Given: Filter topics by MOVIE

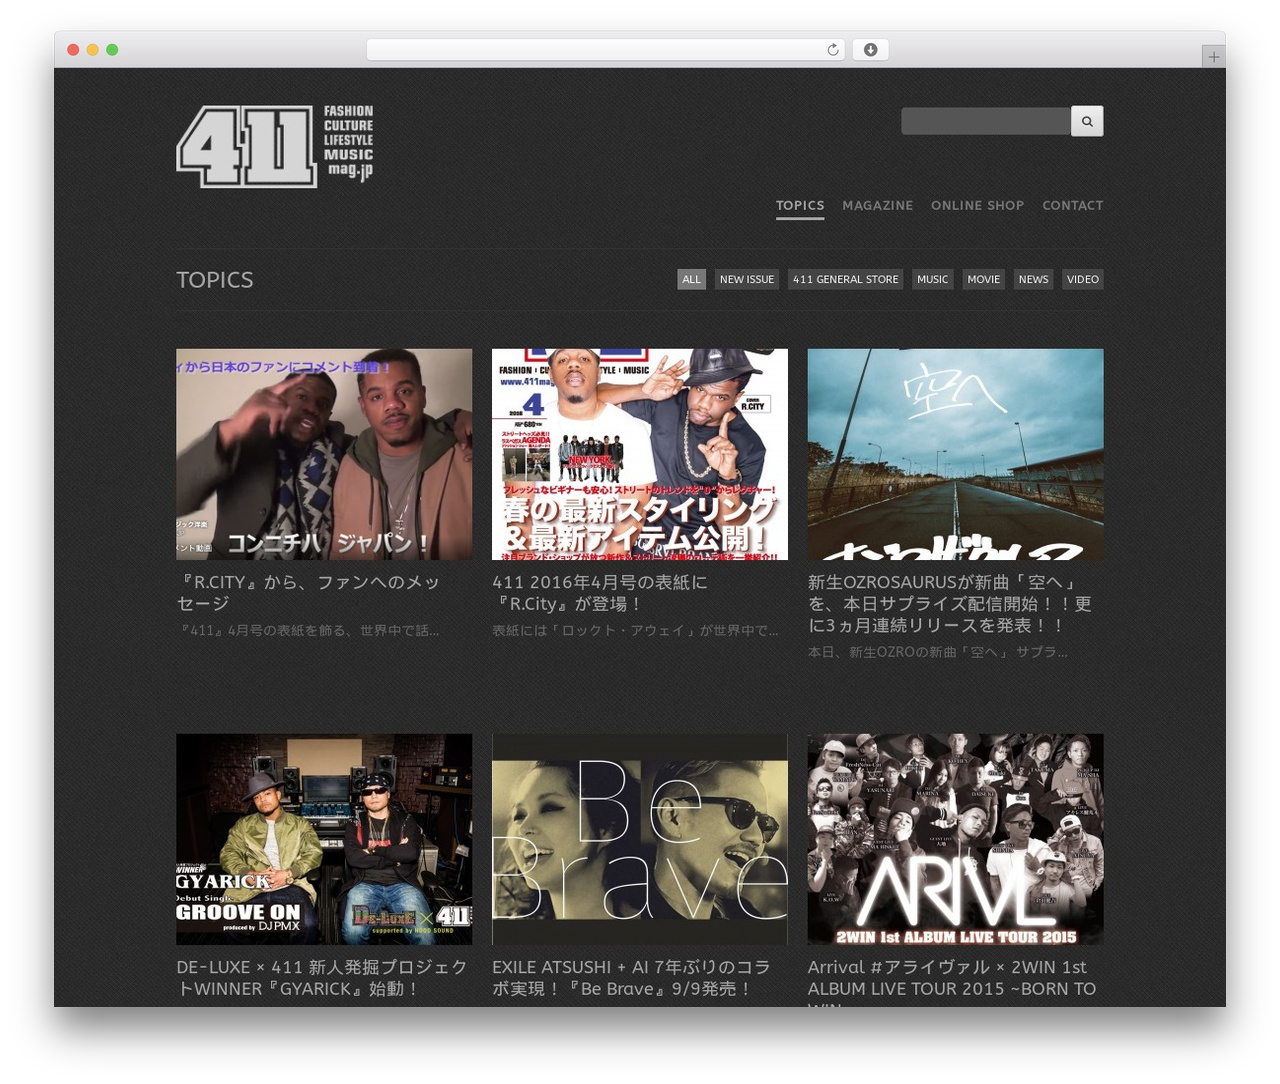Looking at the screenshot, I should coord(984,279).
